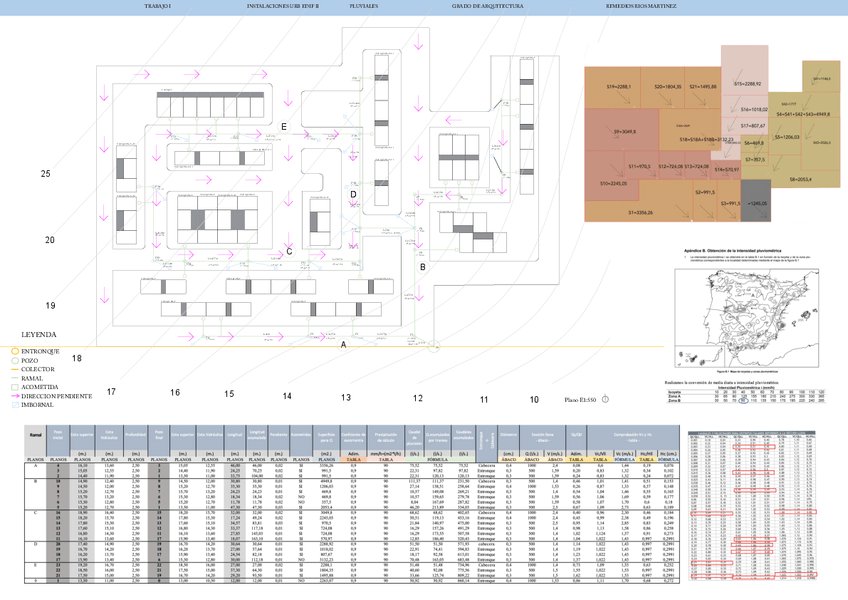Image resolution: width=848 pixels, height=600 pixels.
Task: Click the ENTRONQUE circle symbol in legend
Action: pyautogui.click(x=14, y=352)
